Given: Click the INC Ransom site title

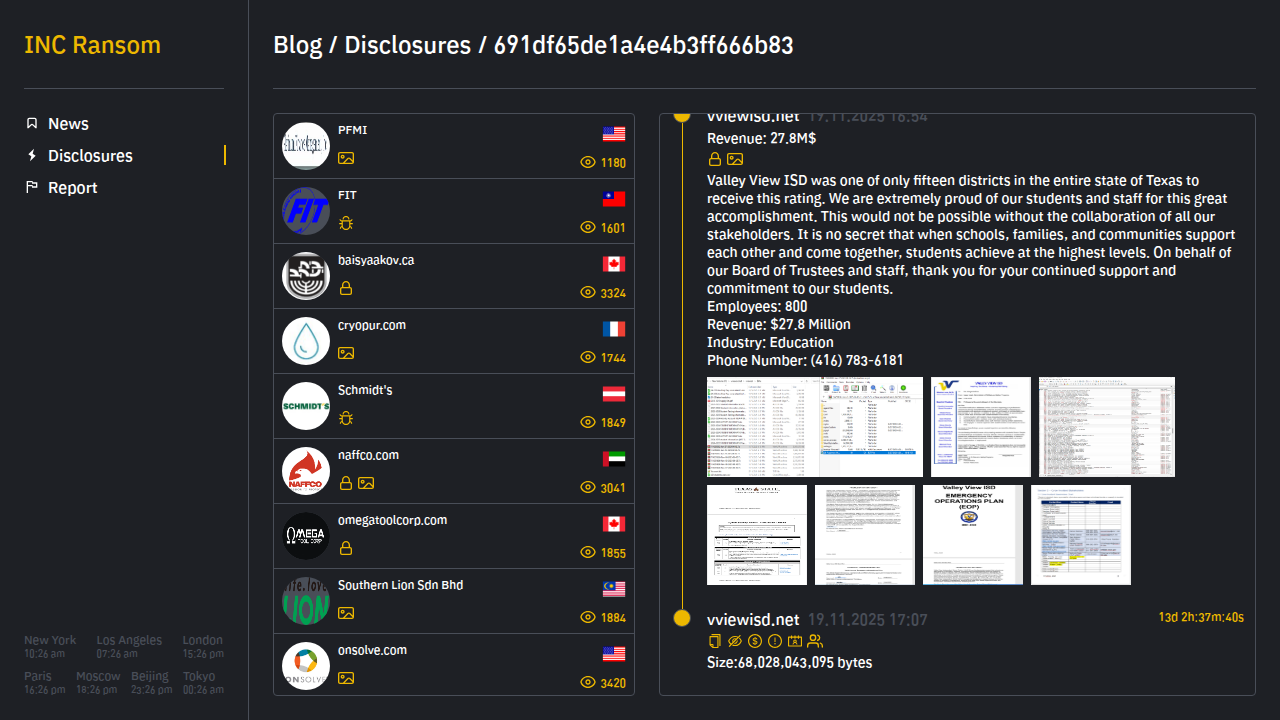Looking at the screenshot, I should coord(92,46).
